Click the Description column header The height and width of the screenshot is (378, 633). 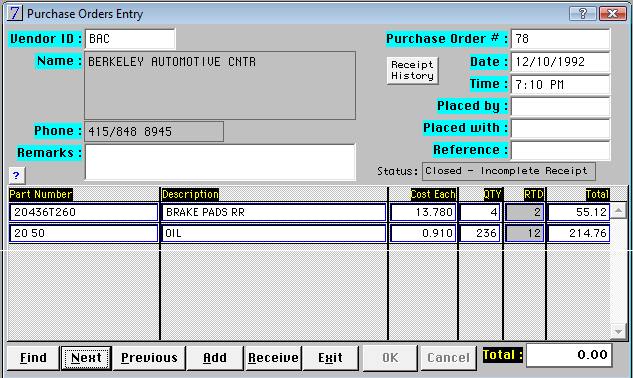pos(190,194)
